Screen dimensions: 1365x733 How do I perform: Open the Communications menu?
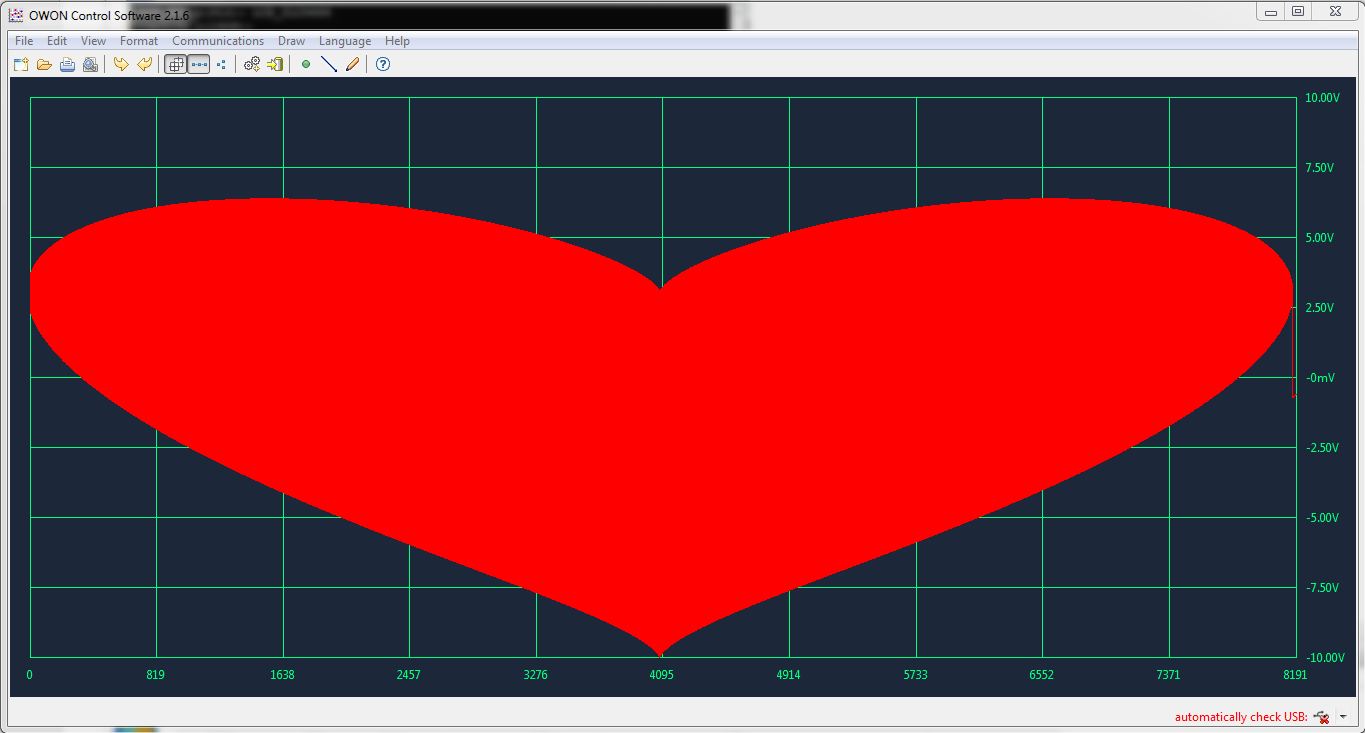coord(218,41)
